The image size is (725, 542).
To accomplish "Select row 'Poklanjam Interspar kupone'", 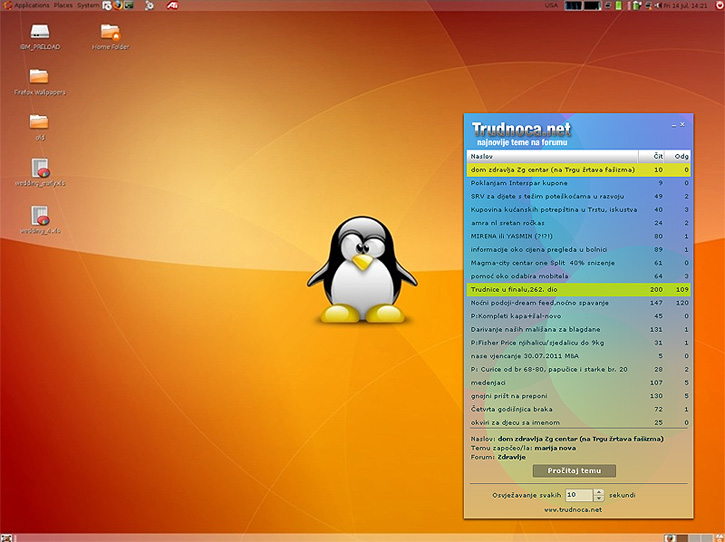I will (x=578, y=183).
